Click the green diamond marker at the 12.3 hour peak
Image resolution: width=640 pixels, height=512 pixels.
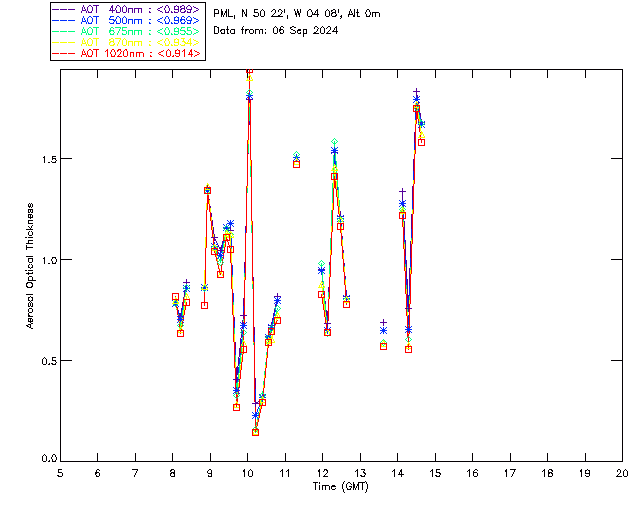(334, 142)
